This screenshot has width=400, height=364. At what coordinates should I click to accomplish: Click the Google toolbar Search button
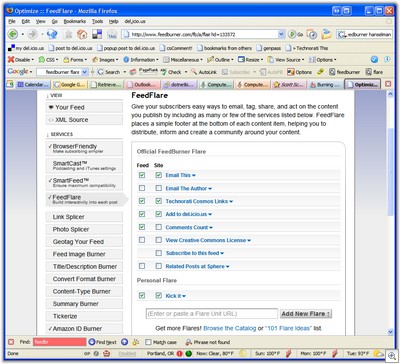click(109, 72)
